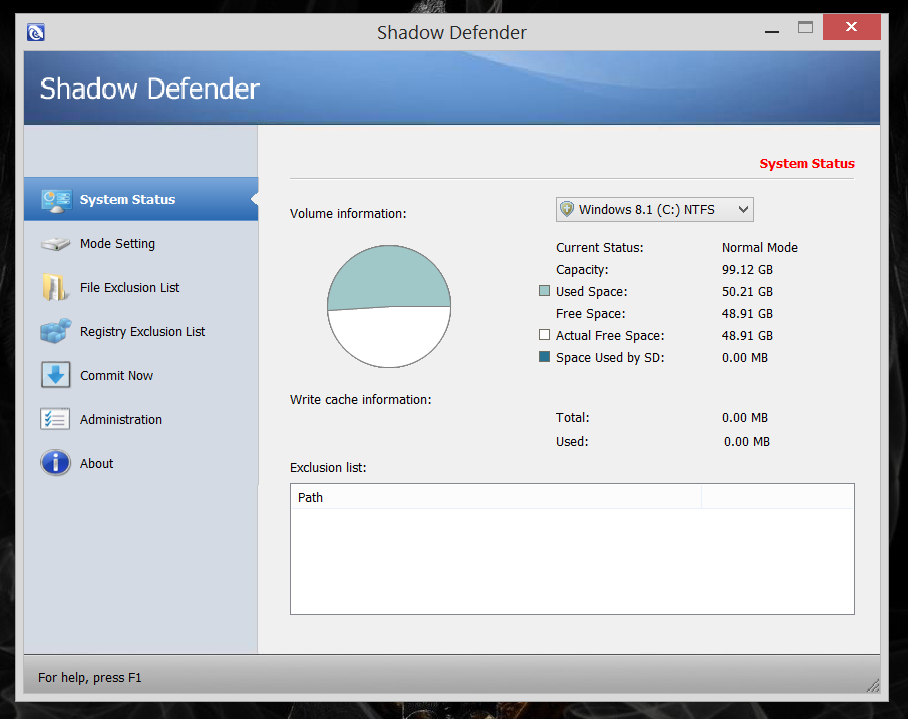Click the For help, press F1 status text
Viewport: 908px width, 719px height.
tap(90, 677)
